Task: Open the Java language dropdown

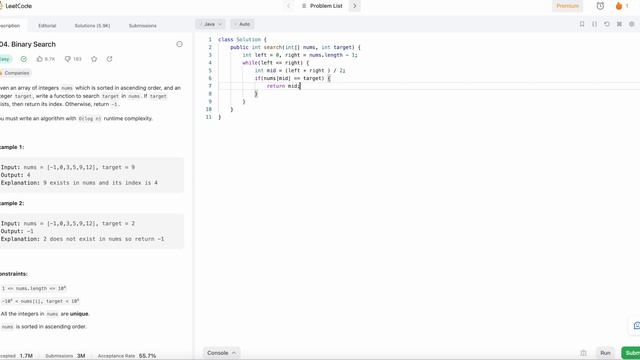Action: click(210, 24)
